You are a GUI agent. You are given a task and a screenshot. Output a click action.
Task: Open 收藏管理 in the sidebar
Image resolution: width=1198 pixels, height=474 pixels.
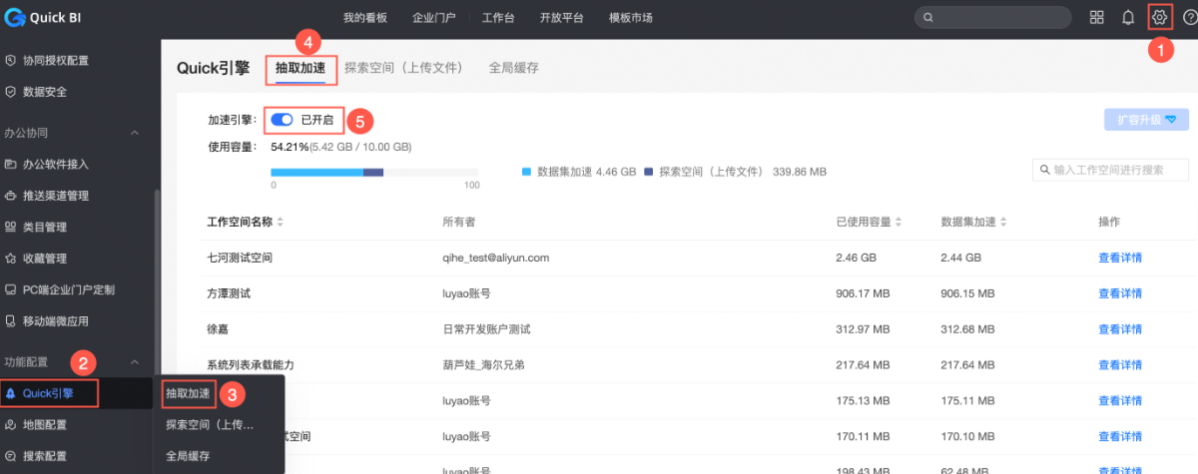(x=44, y=258)
